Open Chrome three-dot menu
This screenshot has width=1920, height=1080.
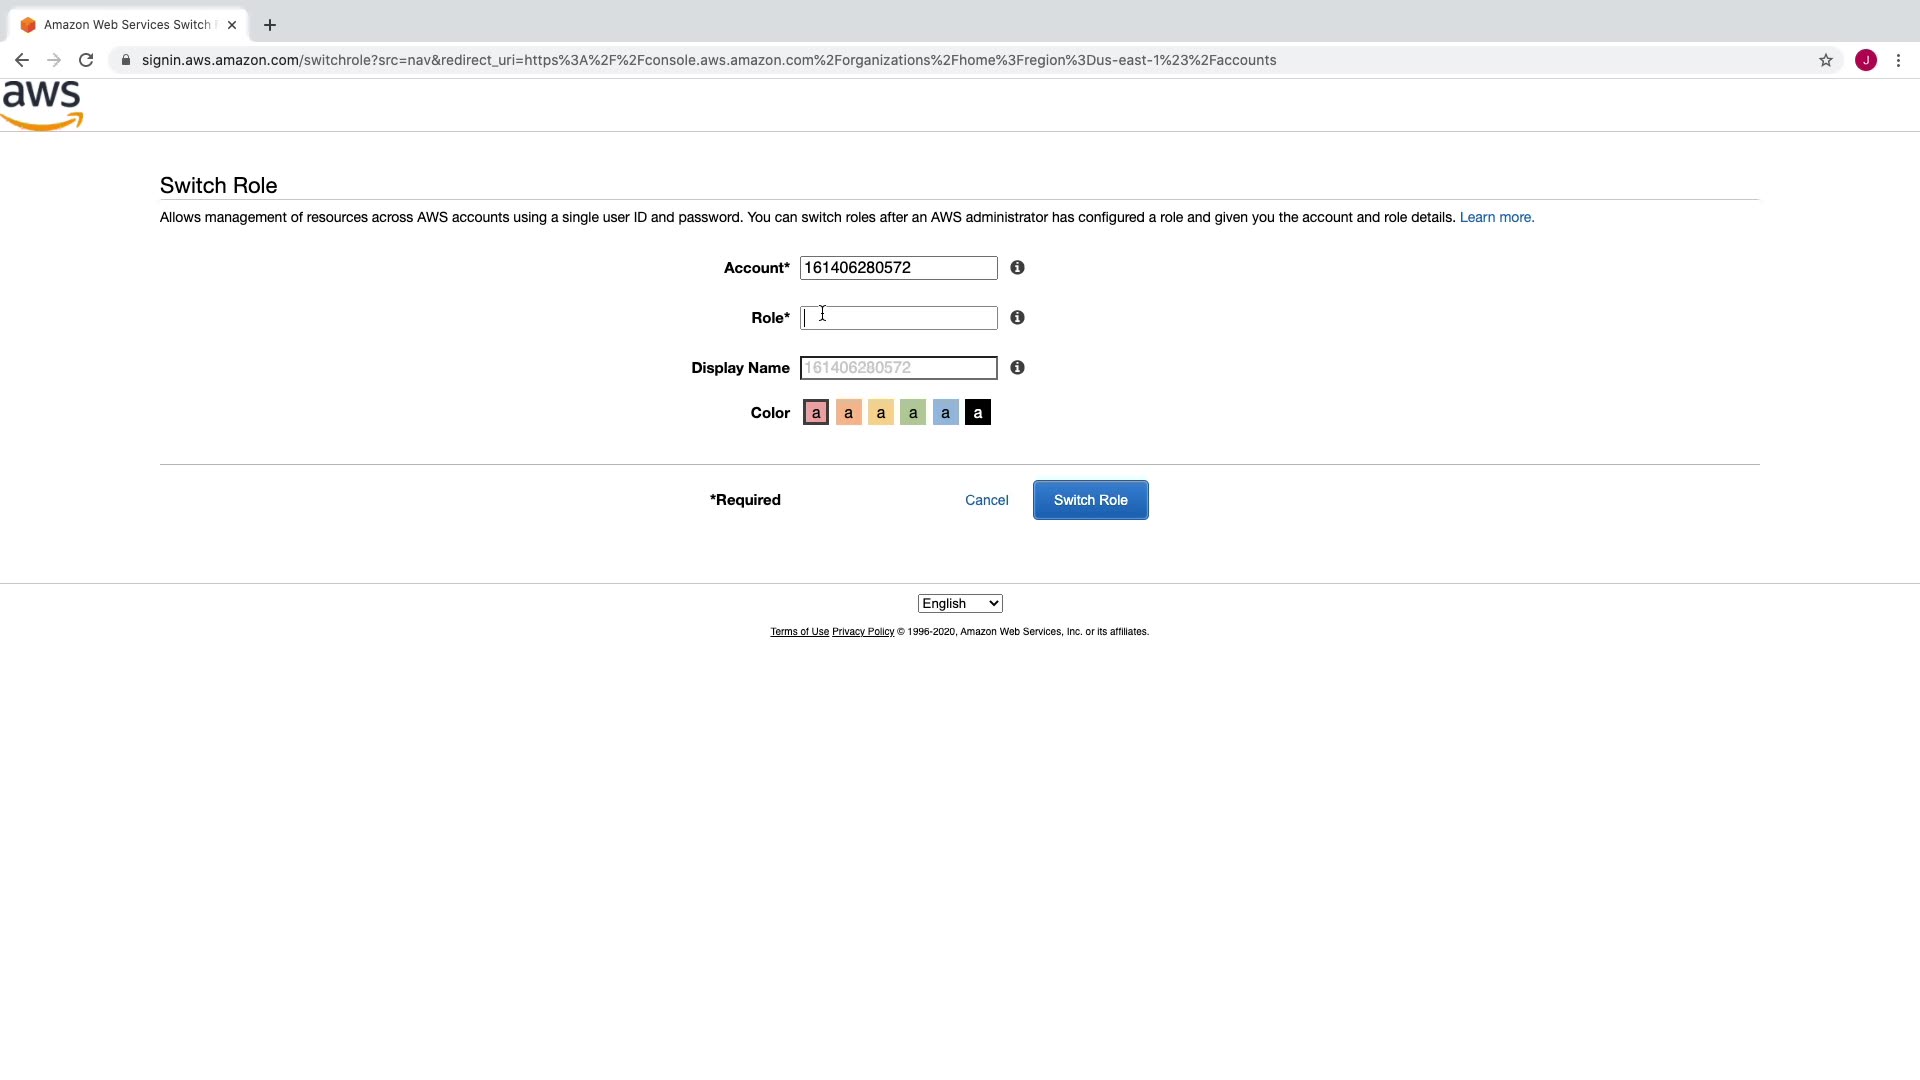[x=1898, y=60]
